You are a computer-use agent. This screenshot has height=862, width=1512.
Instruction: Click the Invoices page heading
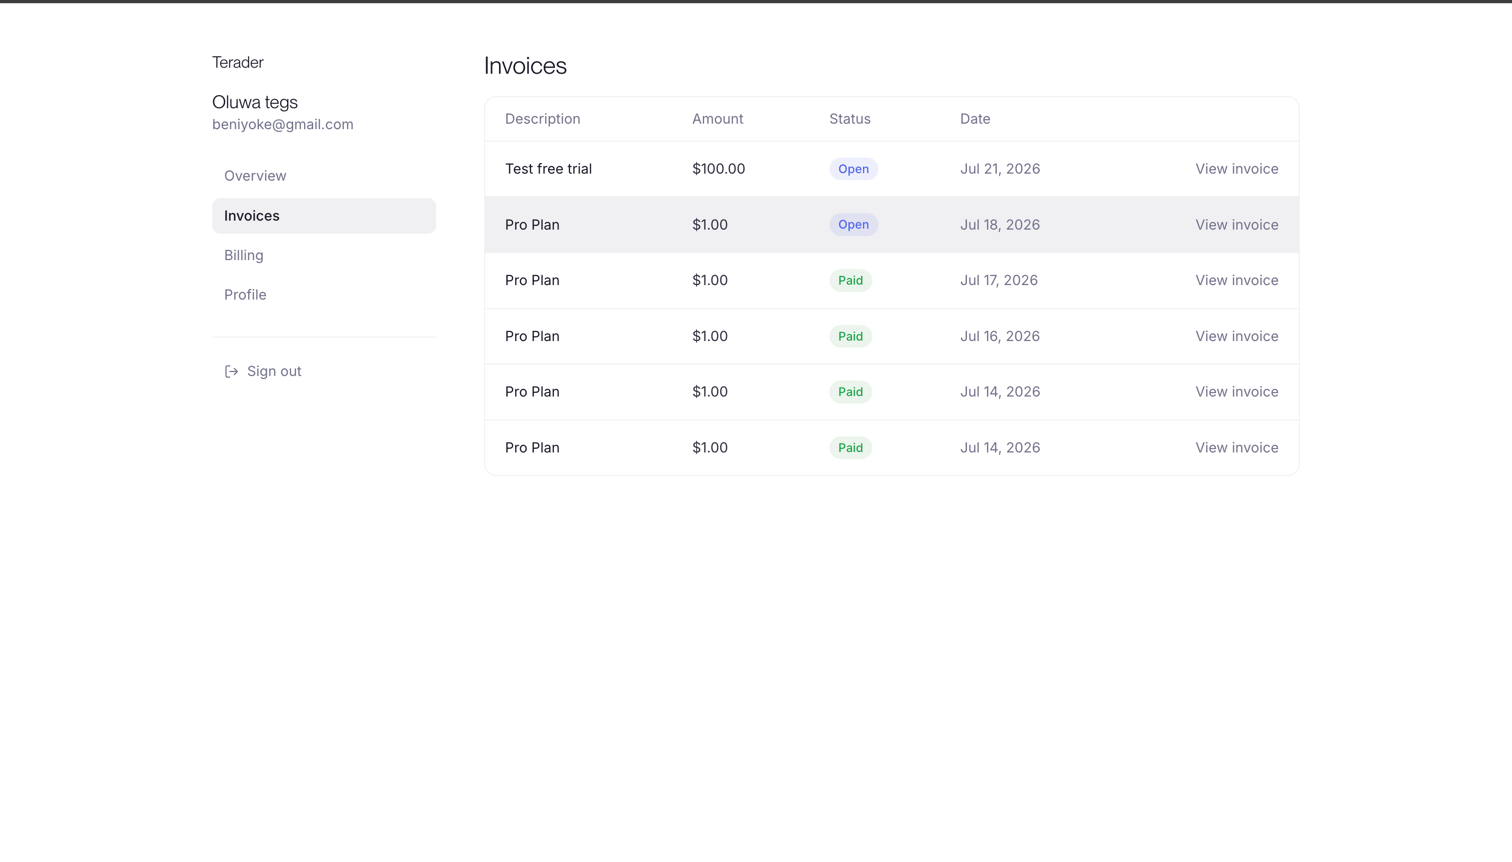(525, 66)
